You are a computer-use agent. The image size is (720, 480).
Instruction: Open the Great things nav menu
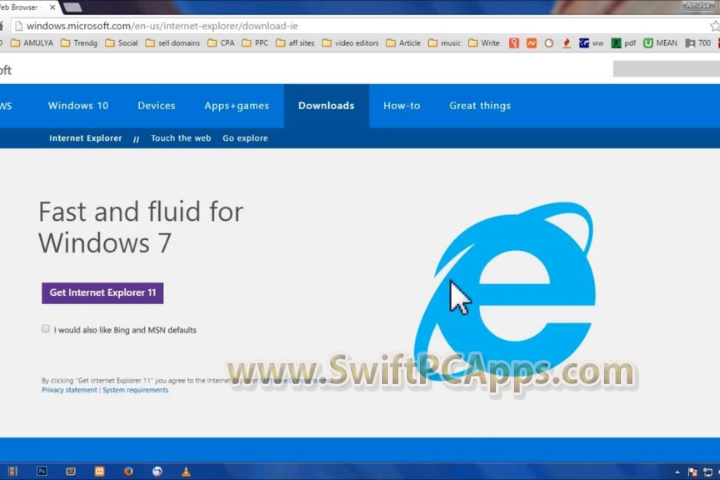tap(480, 106)
